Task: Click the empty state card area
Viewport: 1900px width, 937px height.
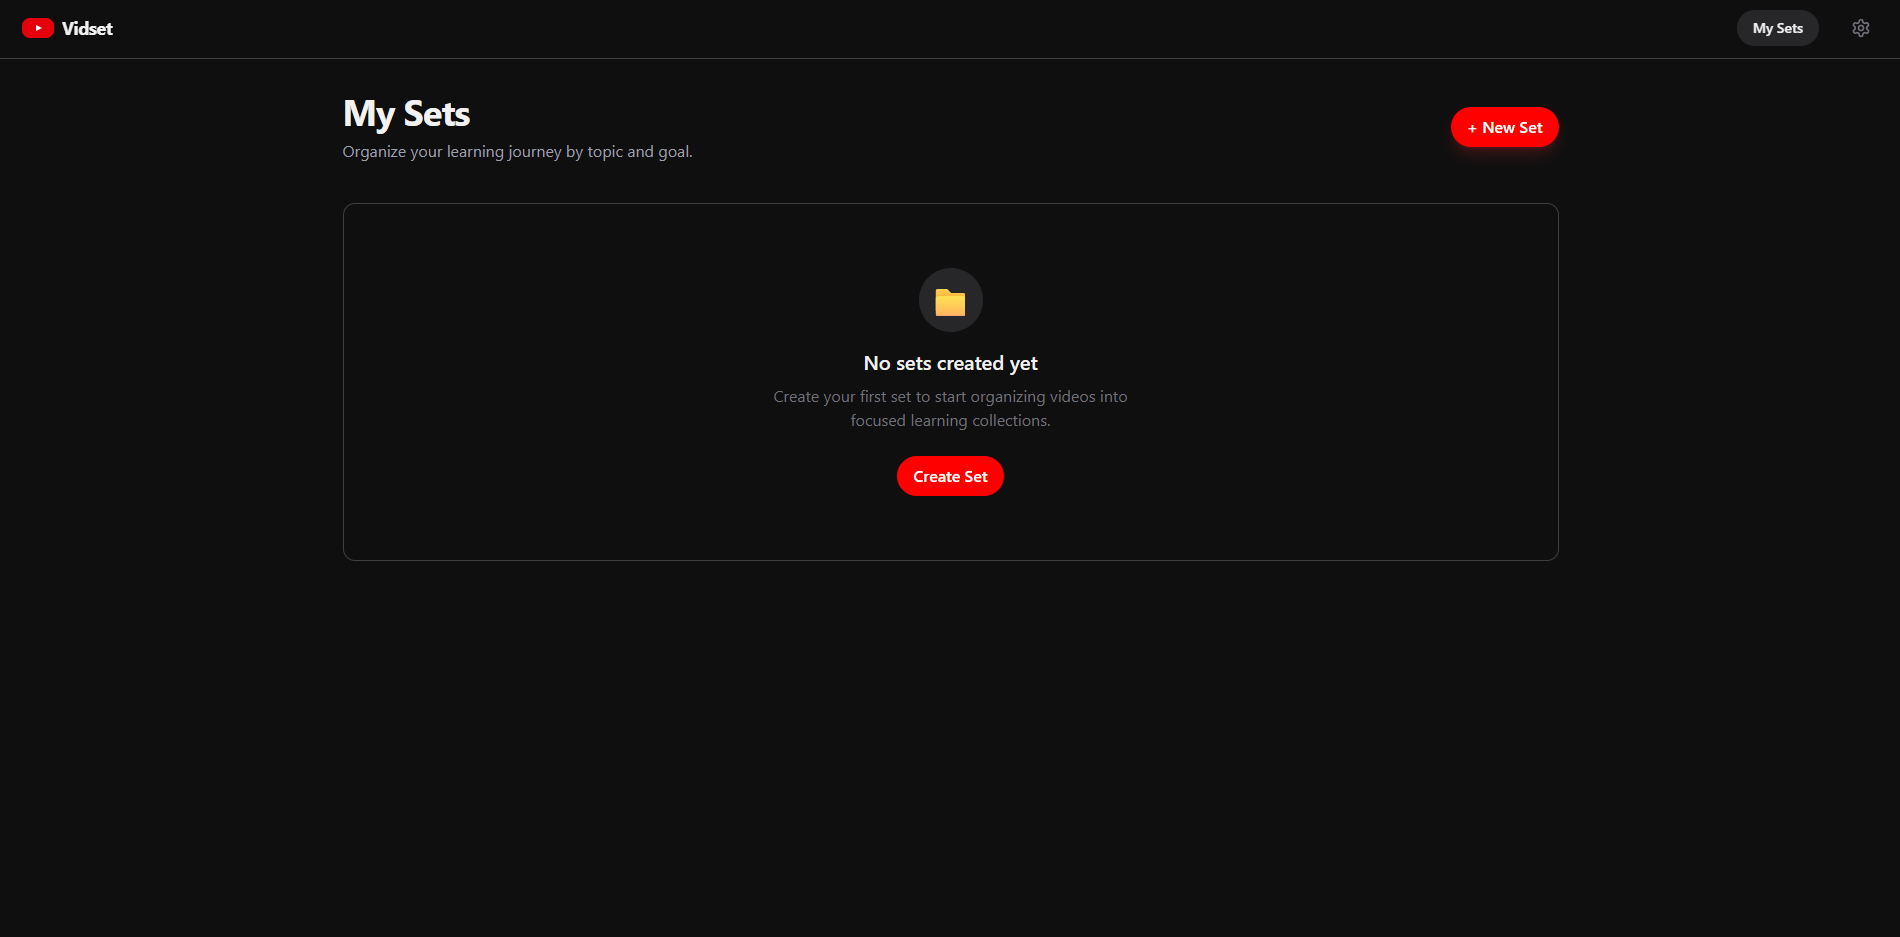Action: 950,383
